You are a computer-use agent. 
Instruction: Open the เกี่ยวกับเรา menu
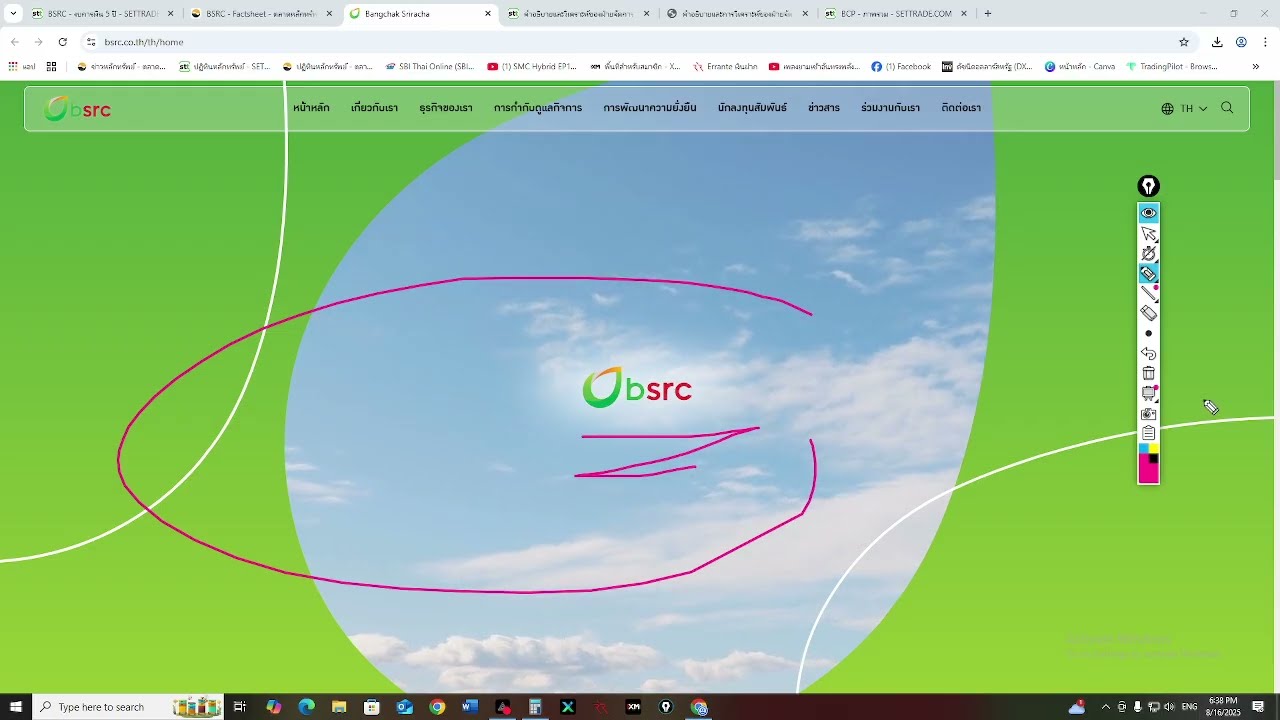coord(374,108)
